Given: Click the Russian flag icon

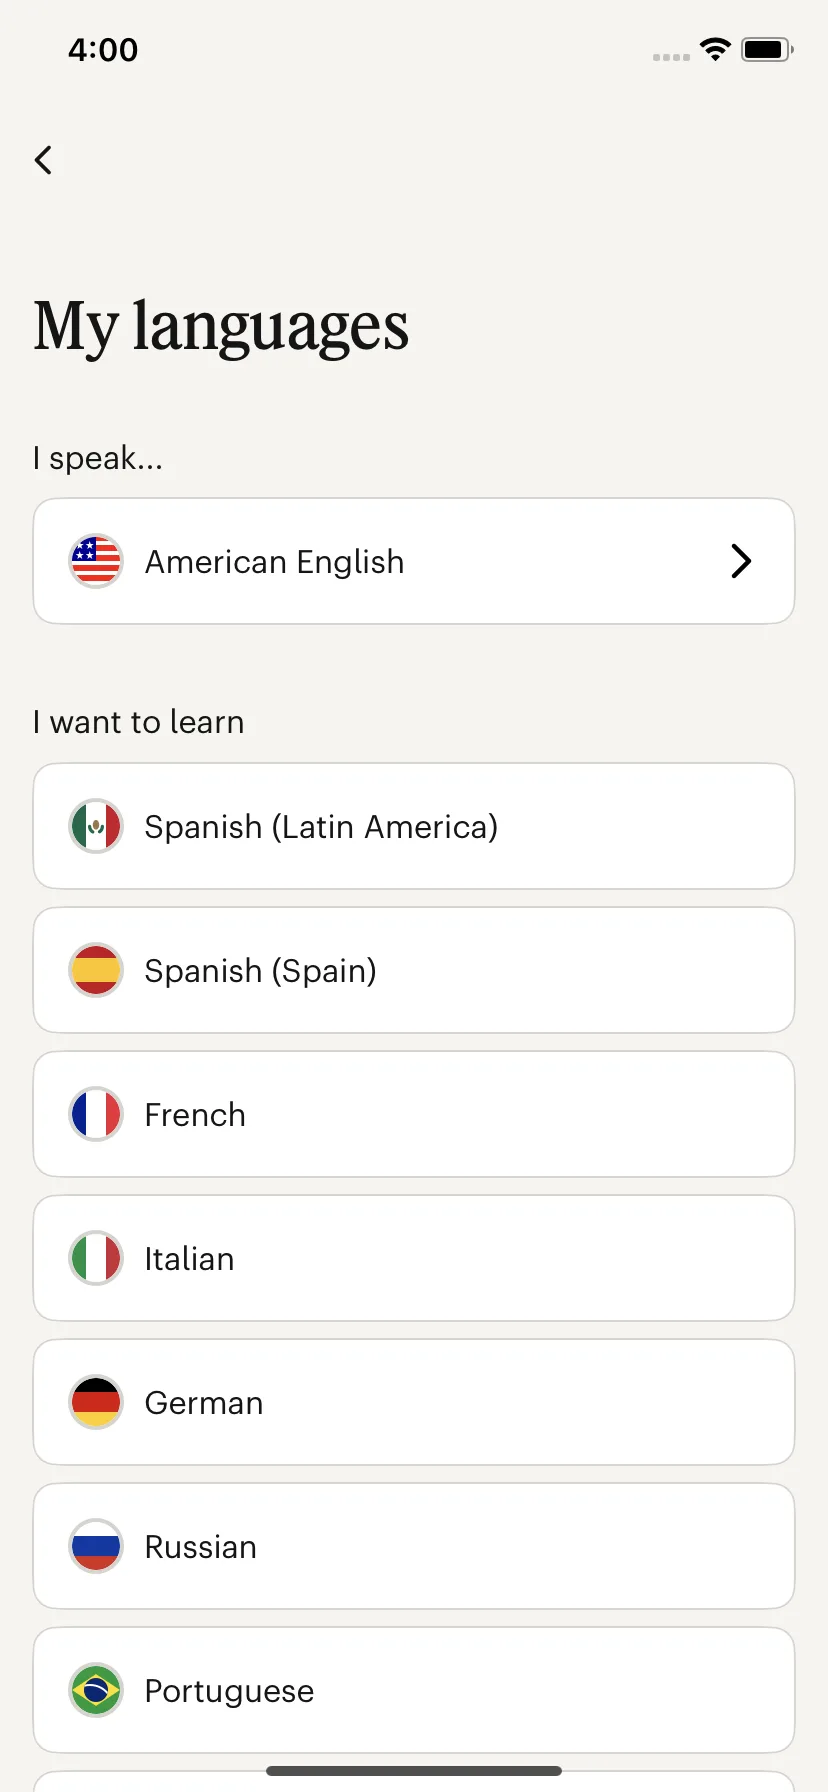Looking at the screenshot, I should (x=96, y=1546).
